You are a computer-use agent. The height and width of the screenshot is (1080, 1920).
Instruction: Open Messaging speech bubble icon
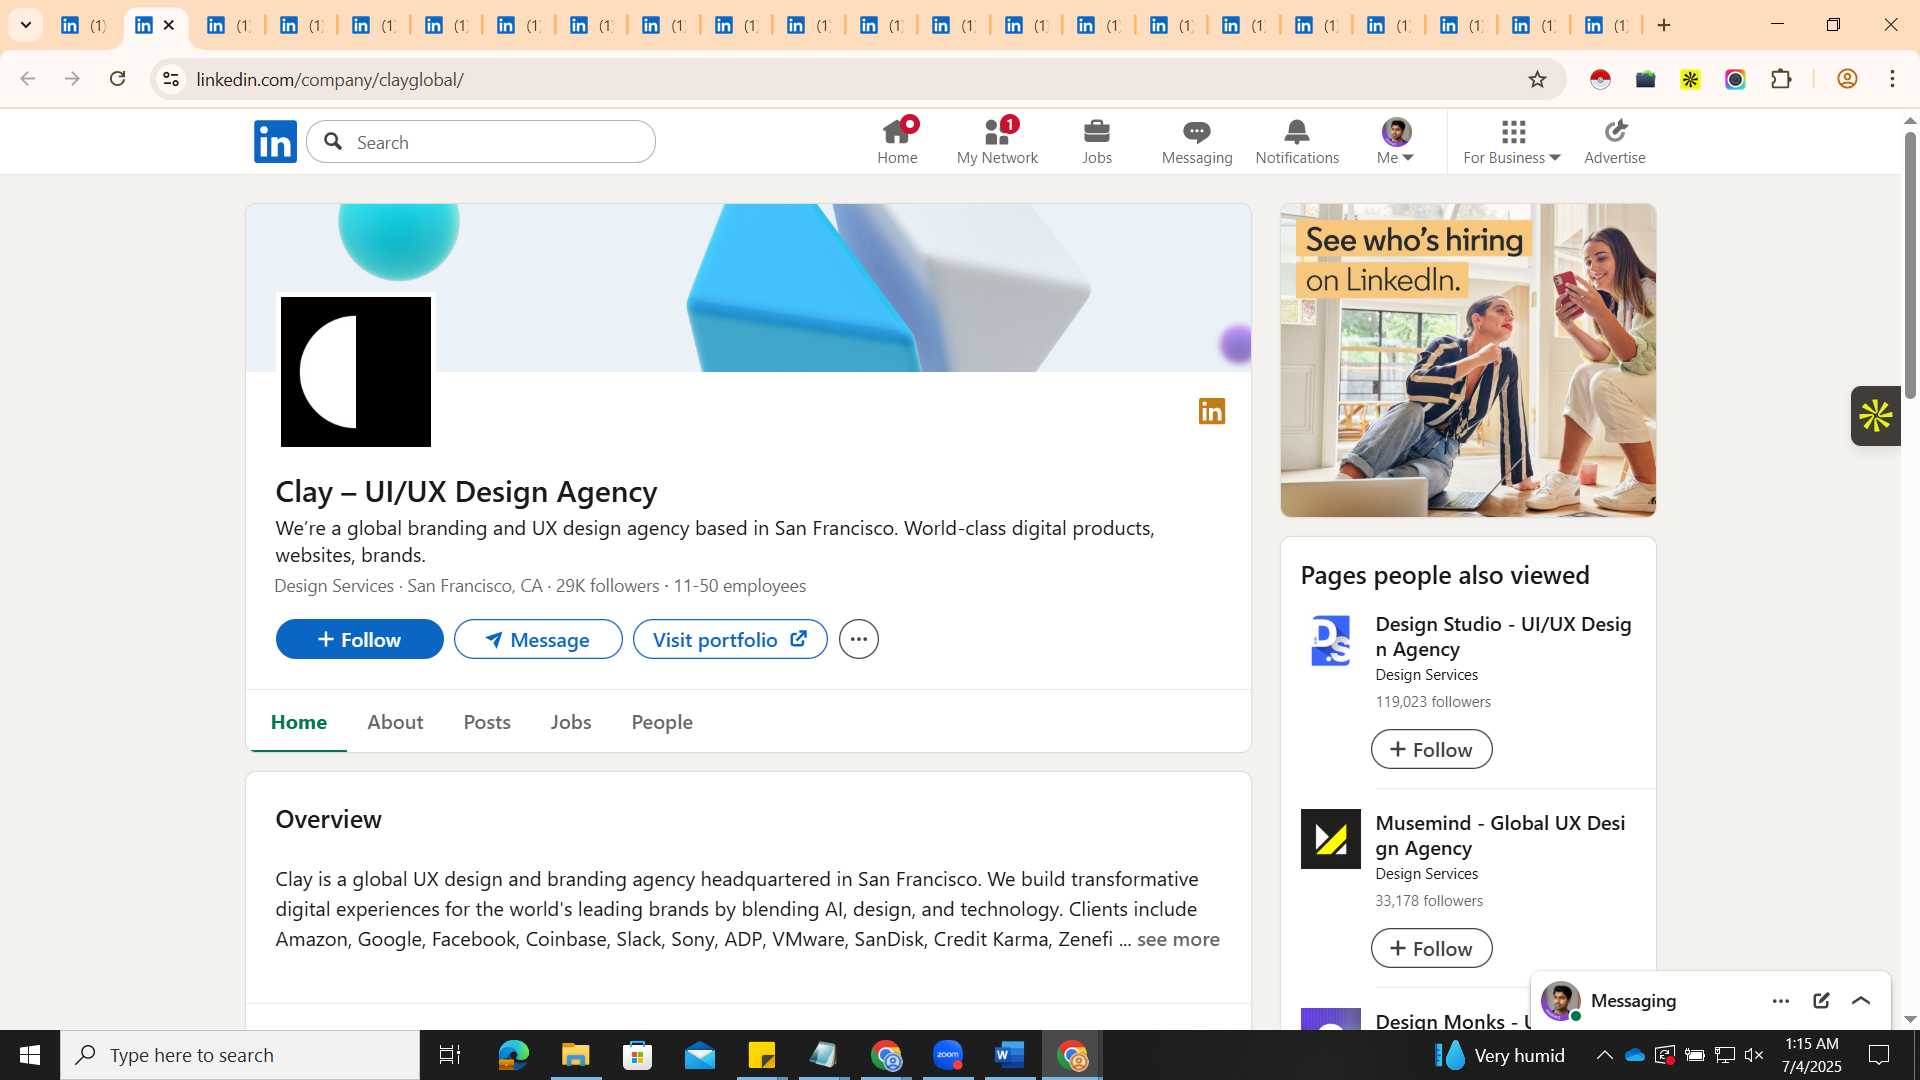1197,131
